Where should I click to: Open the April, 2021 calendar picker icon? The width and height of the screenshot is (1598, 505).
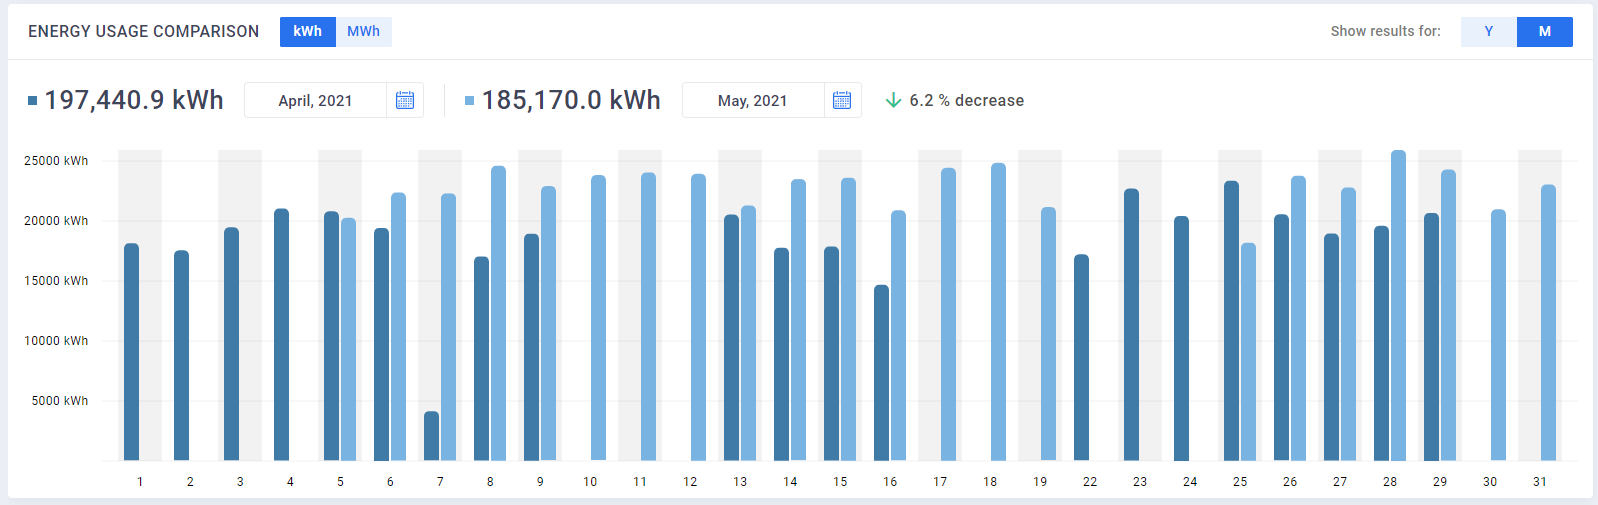tap(405, 100)
